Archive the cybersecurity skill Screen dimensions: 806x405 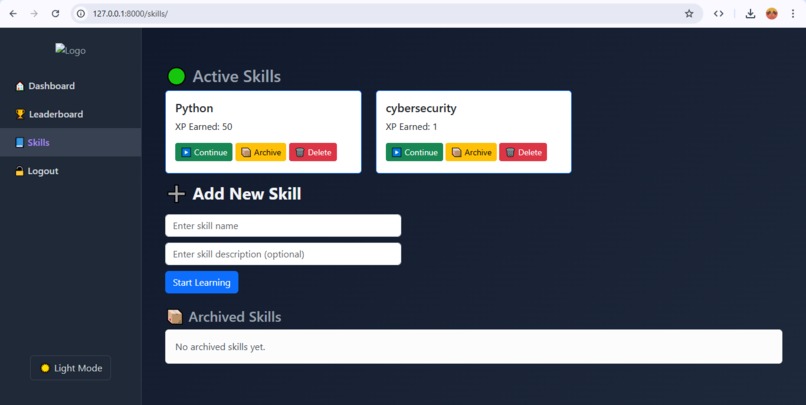point(471,152)
